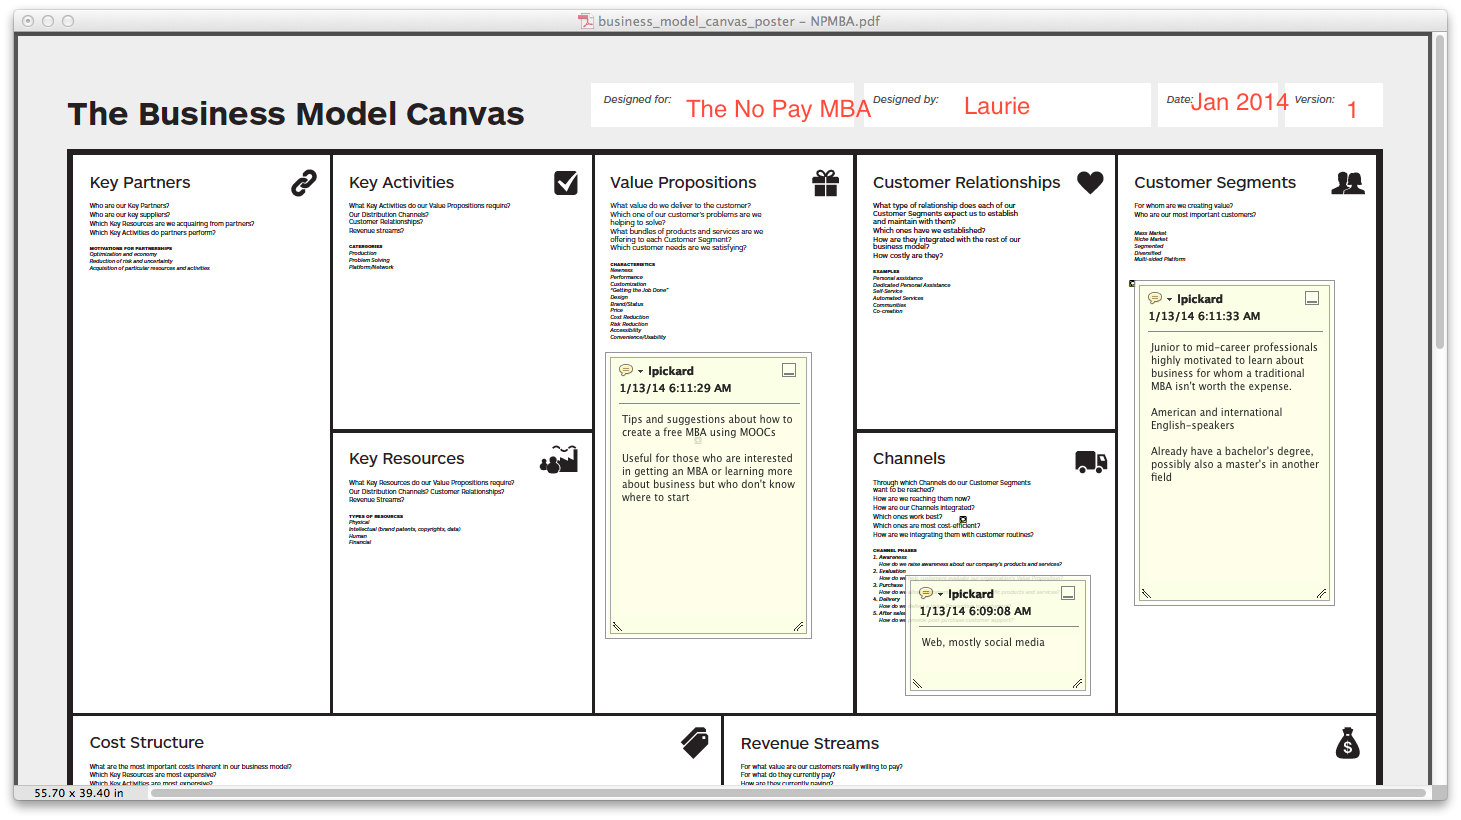The image size is (1461, 820).
Task: Click resize handle at bottom-right of Channels note
Action: pyautogui.click(x=1077, y=683)
